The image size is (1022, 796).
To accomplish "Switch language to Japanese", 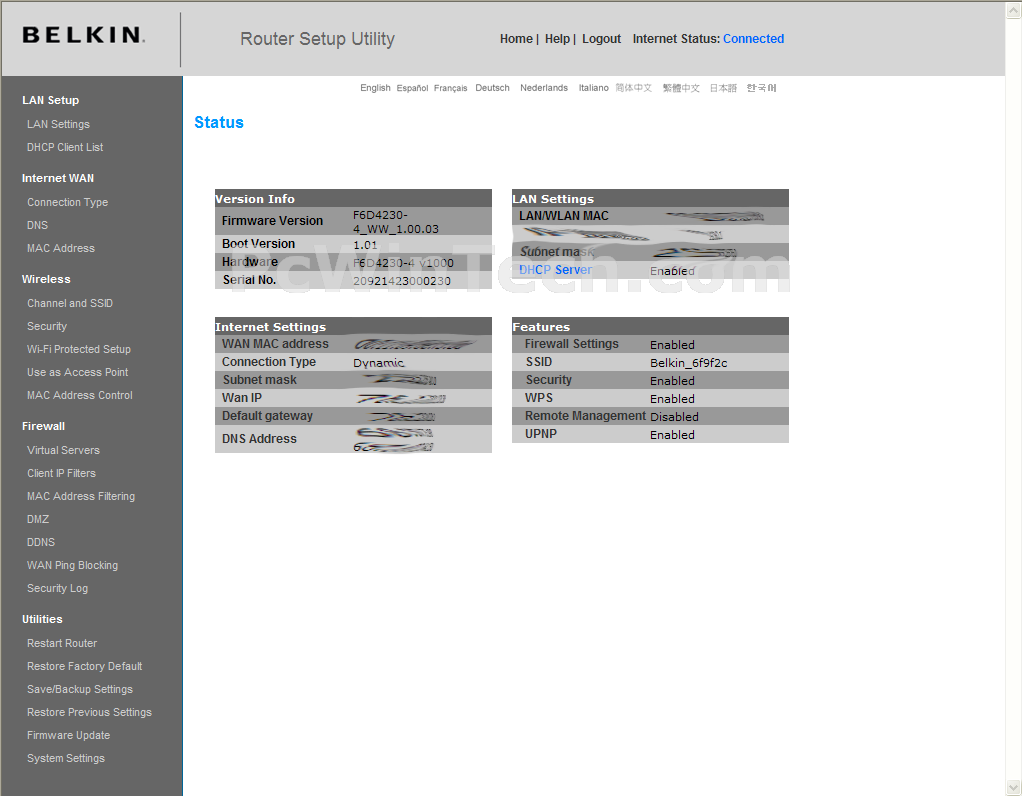I will (x=723, y=88).
